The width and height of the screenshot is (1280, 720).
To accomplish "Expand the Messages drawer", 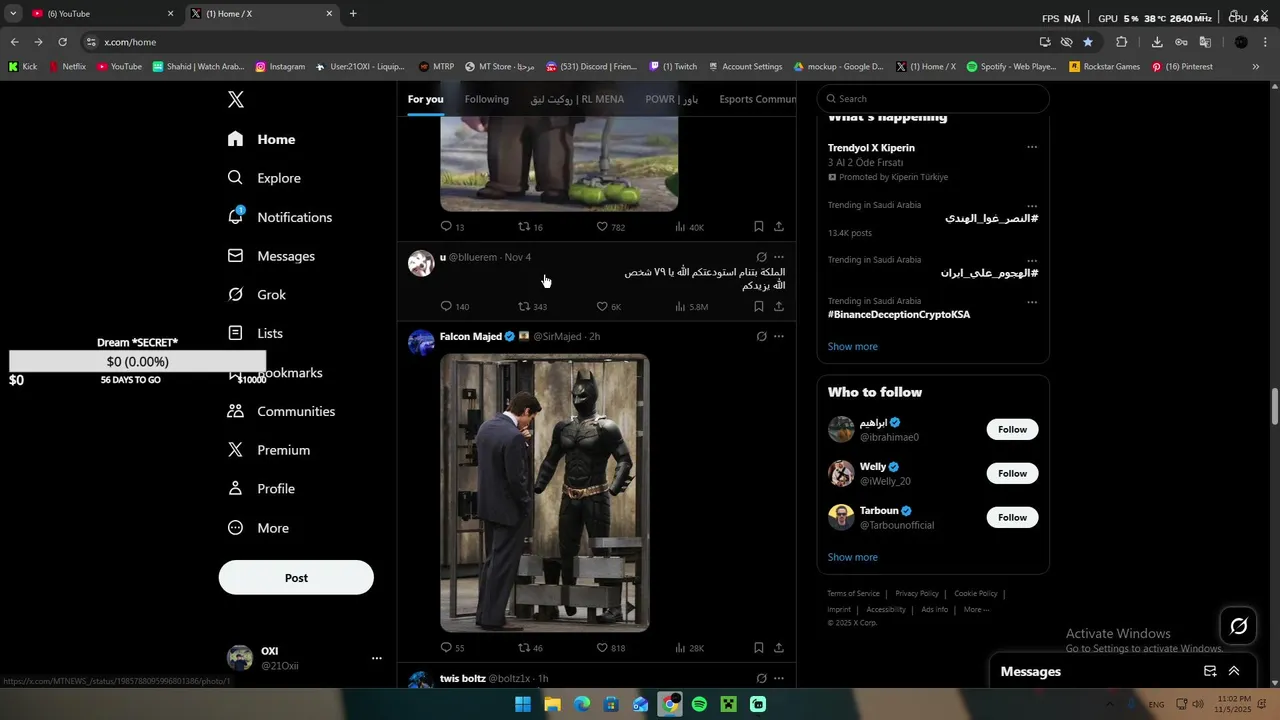I will tap(1234, 671).
